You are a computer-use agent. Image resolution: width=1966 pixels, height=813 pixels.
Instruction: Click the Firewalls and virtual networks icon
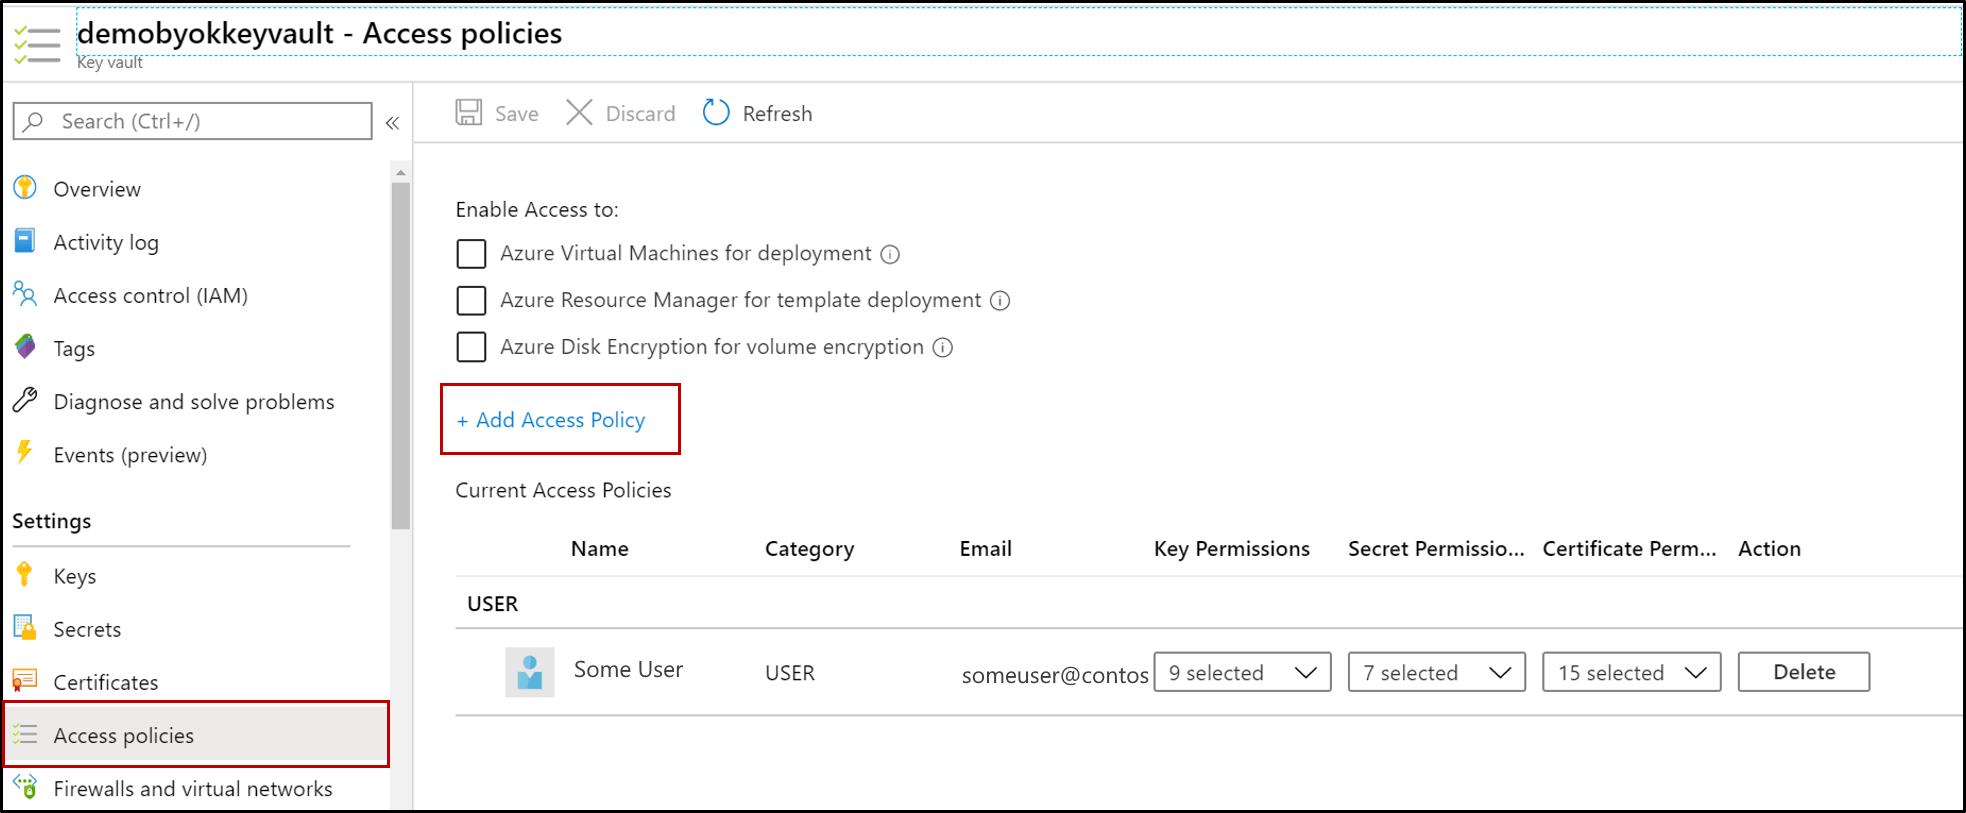25,787
